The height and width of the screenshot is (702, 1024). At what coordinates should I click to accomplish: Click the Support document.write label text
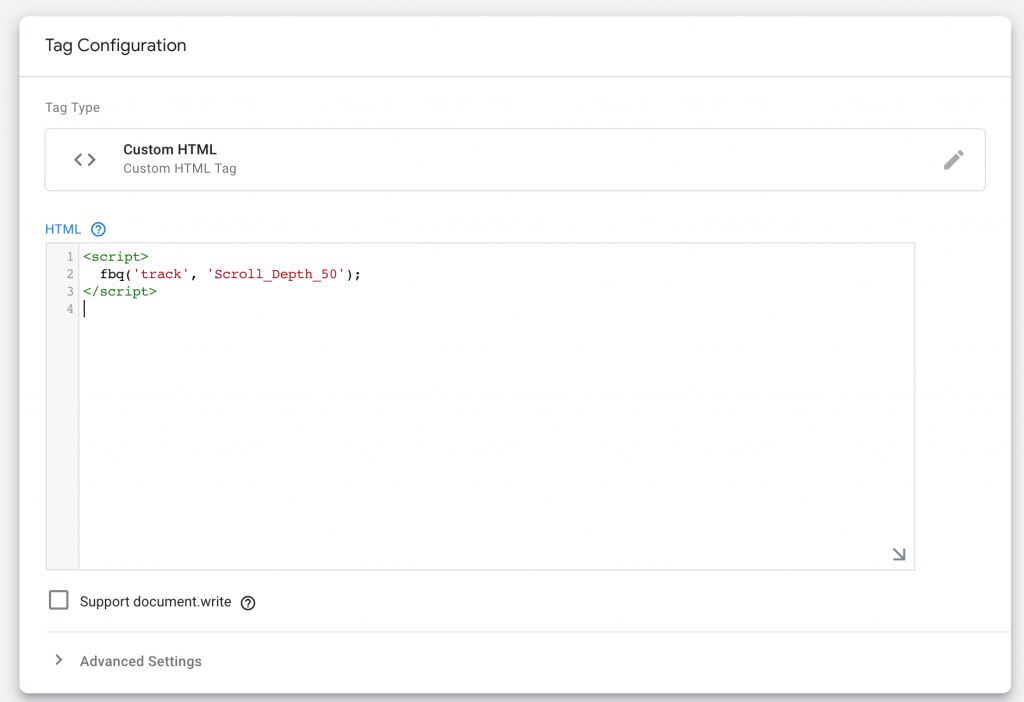[155, 602]
